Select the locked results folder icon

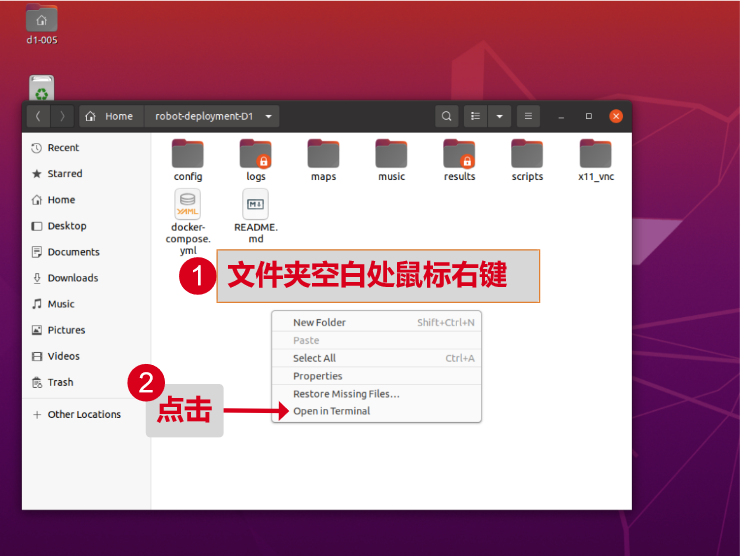pyautogui.click(x=459, y=153)
